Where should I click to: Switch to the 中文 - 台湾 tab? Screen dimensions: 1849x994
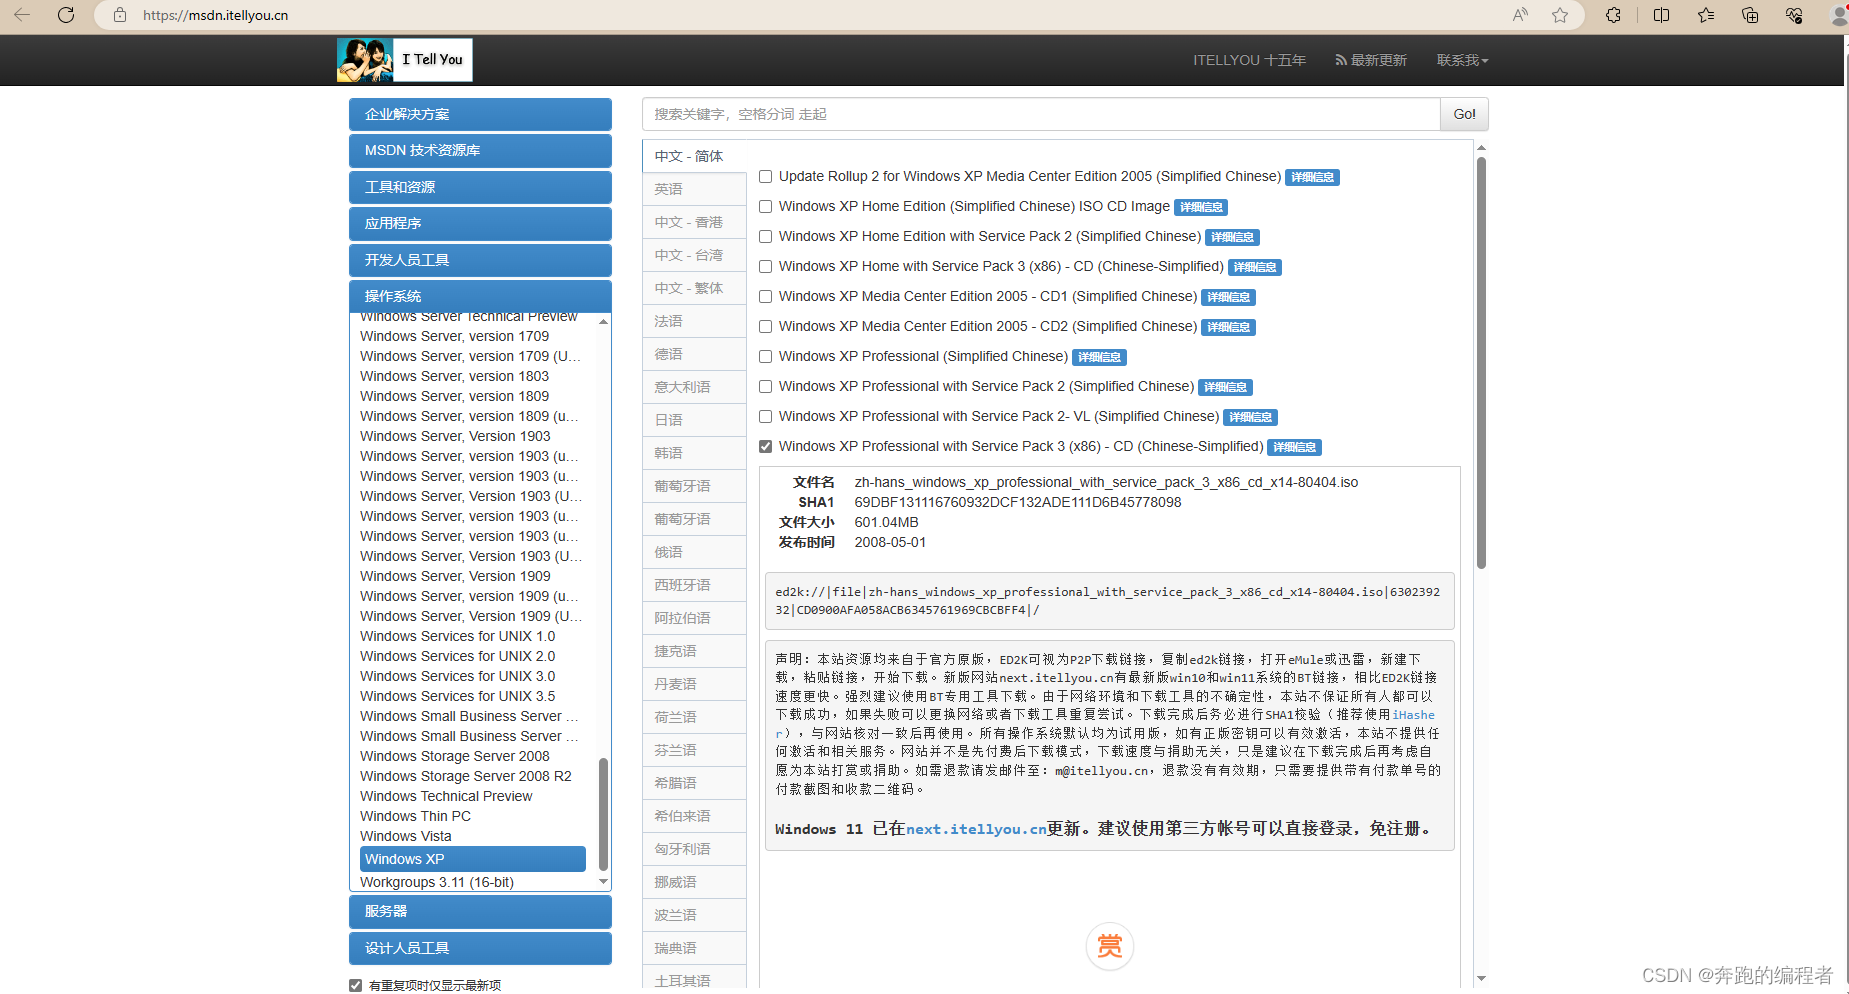[x=694, y=255]
